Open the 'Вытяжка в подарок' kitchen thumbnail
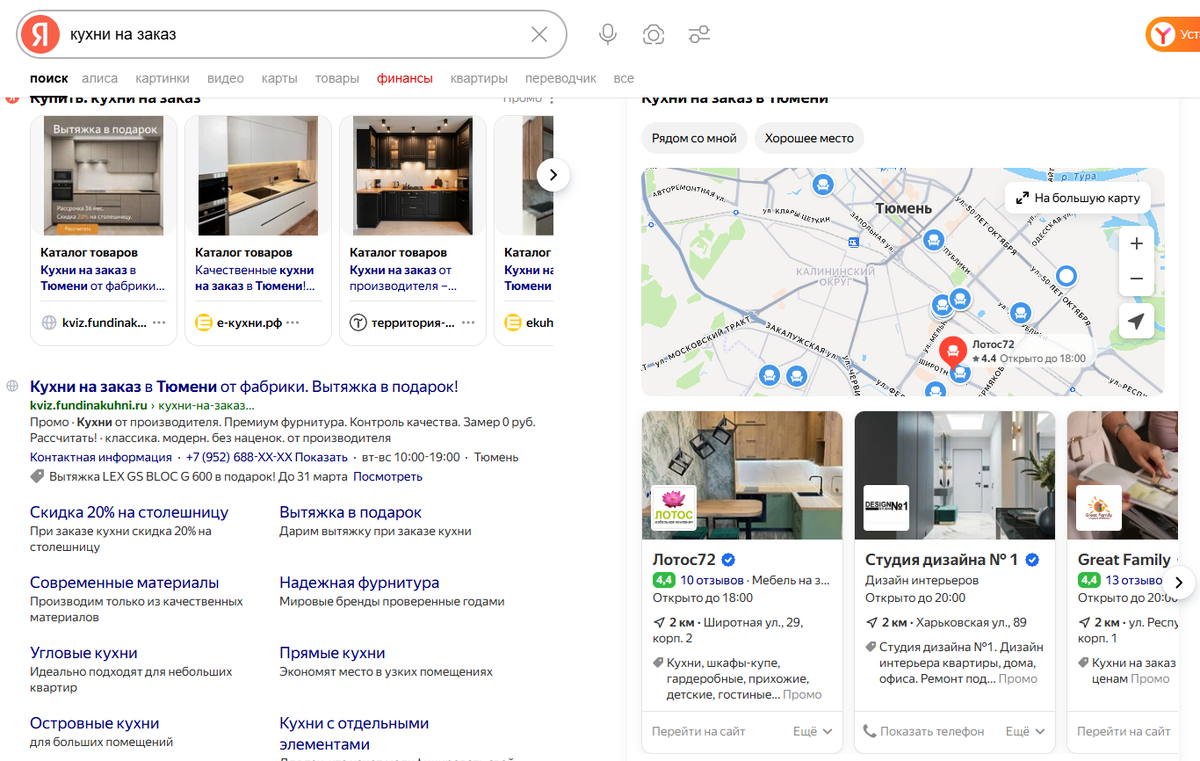 pyautogui.click(x=105, y=176)
